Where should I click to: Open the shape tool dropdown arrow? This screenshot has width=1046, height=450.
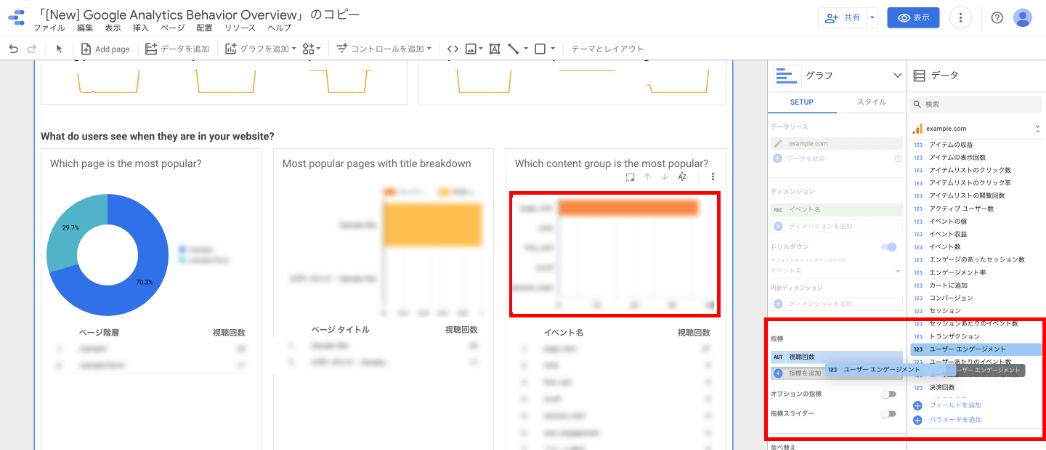pos(553,49)
